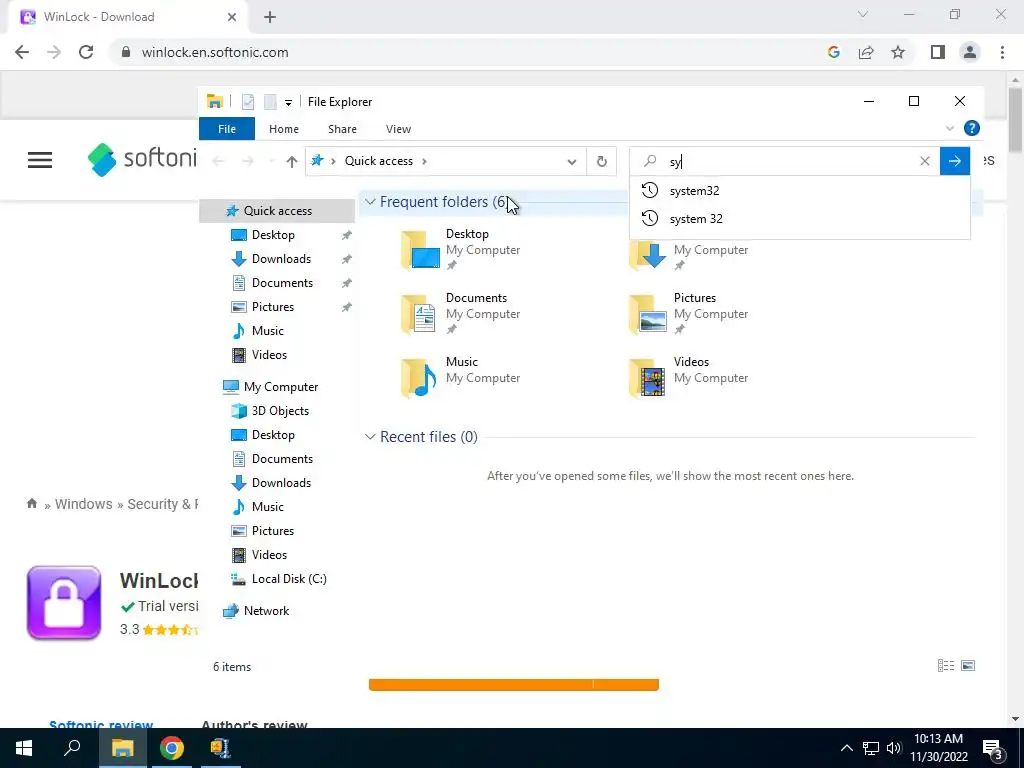The image size is (1024, 768).
Task: Select My Computer in navigation pane
Action: click(x=280, y=387)
